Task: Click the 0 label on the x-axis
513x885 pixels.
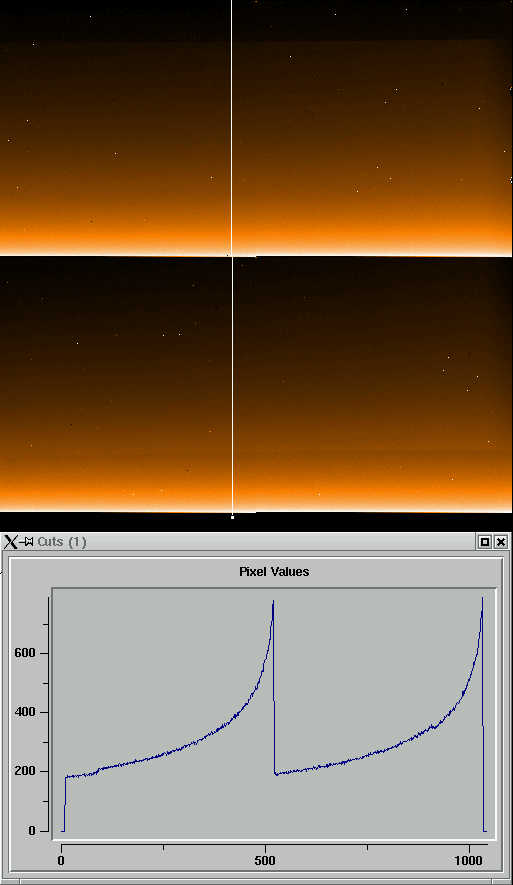Action: pos(61,861)
